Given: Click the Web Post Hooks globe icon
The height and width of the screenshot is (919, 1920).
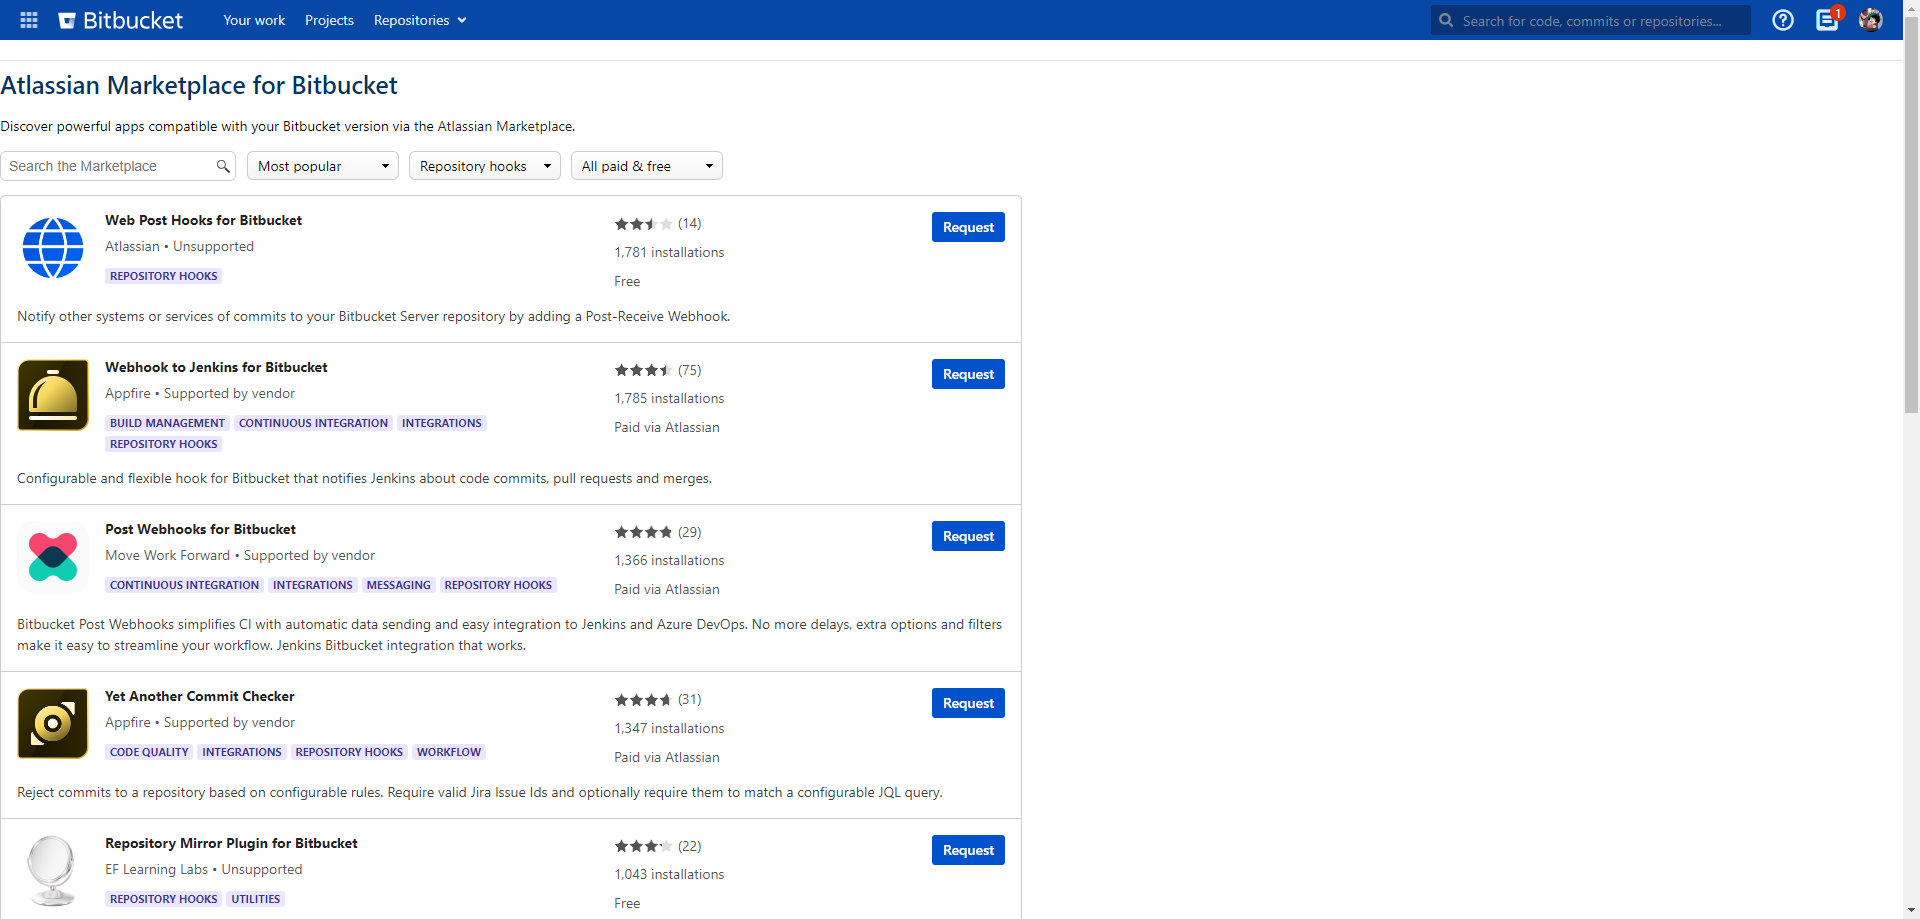Looking at the screenshot, I should click(x=53, y=248).
